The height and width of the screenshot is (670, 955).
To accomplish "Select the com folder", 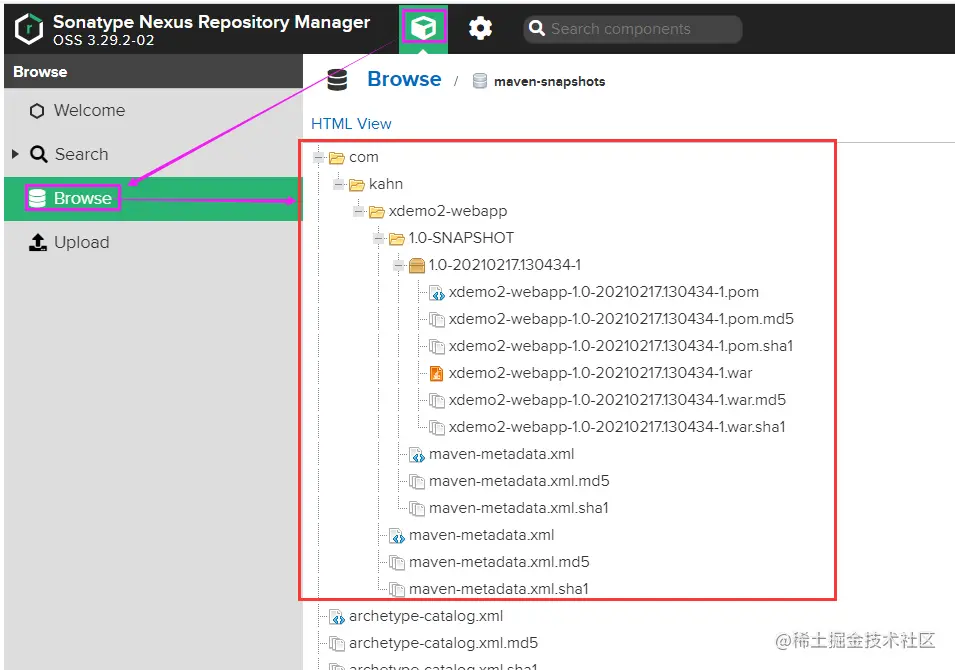I will (x=364, y=157).
